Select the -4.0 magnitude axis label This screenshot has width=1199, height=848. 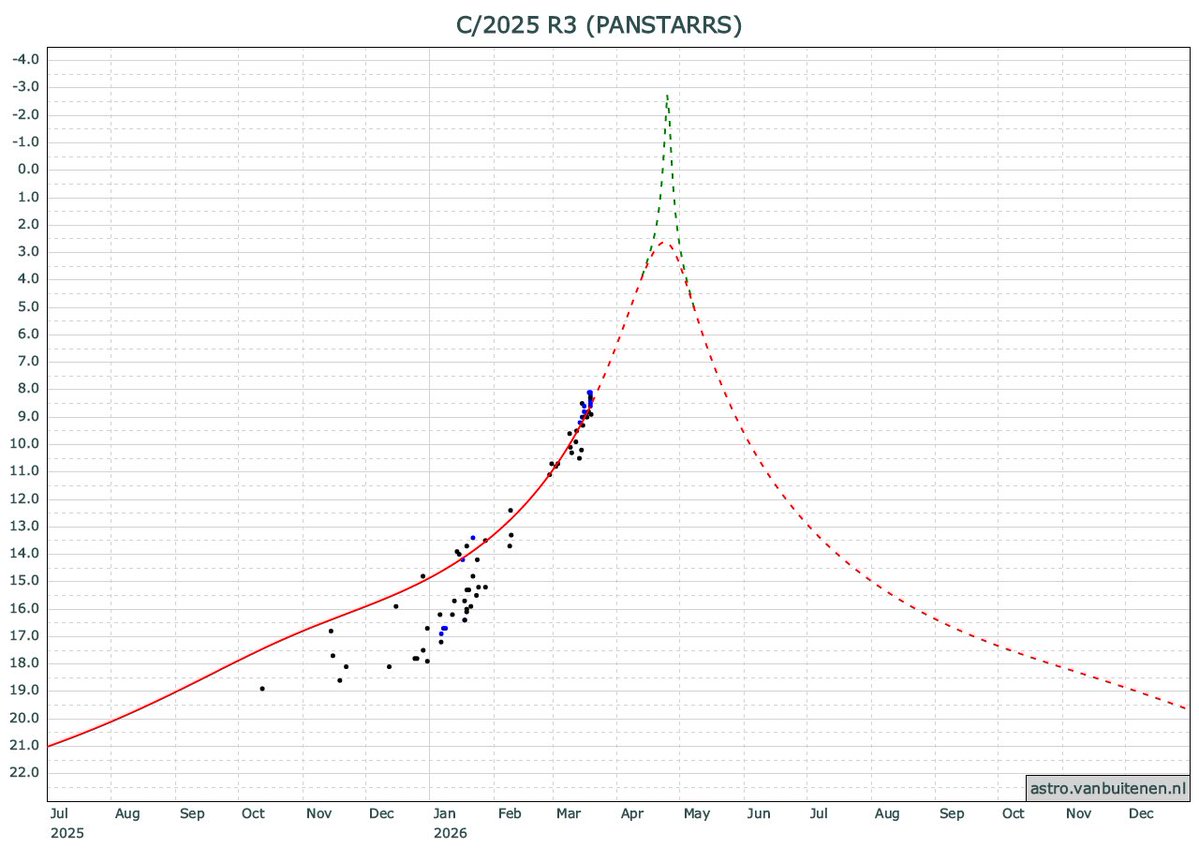tap(26, 60)
